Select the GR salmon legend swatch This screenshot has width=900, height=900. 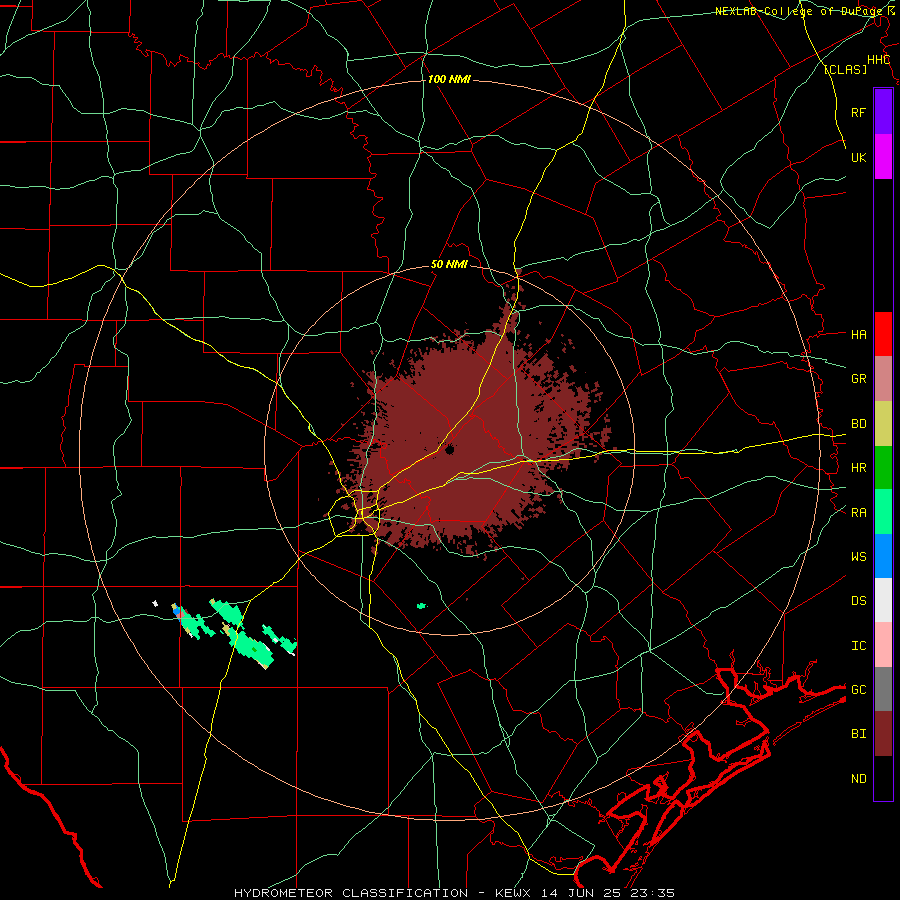(883, 379)
